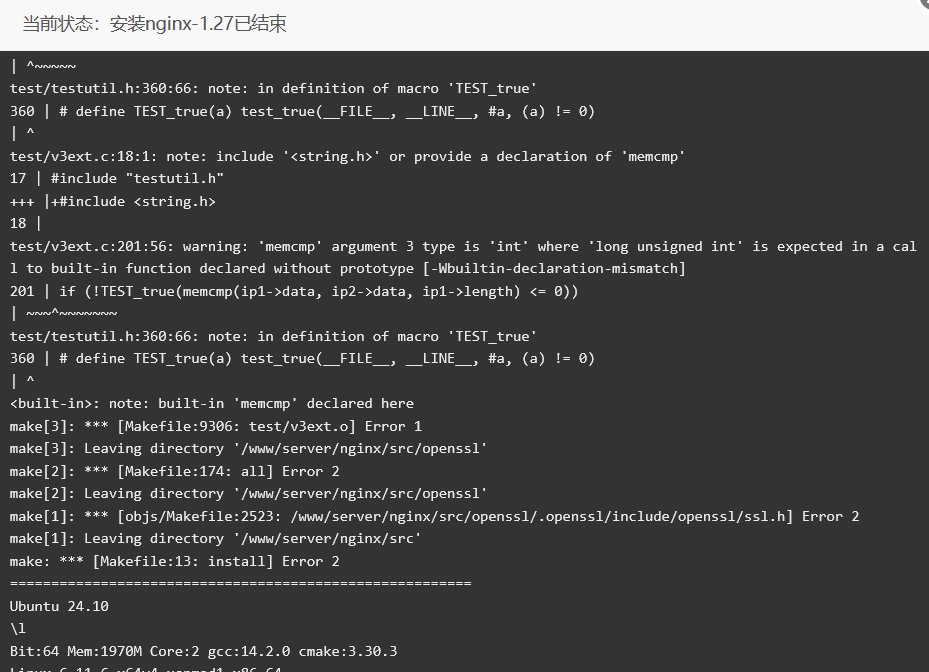Click the '#include <string.h>' suggestion line
Screen dimensions: 929x672
pyautogui.click(x=113, y=201)
